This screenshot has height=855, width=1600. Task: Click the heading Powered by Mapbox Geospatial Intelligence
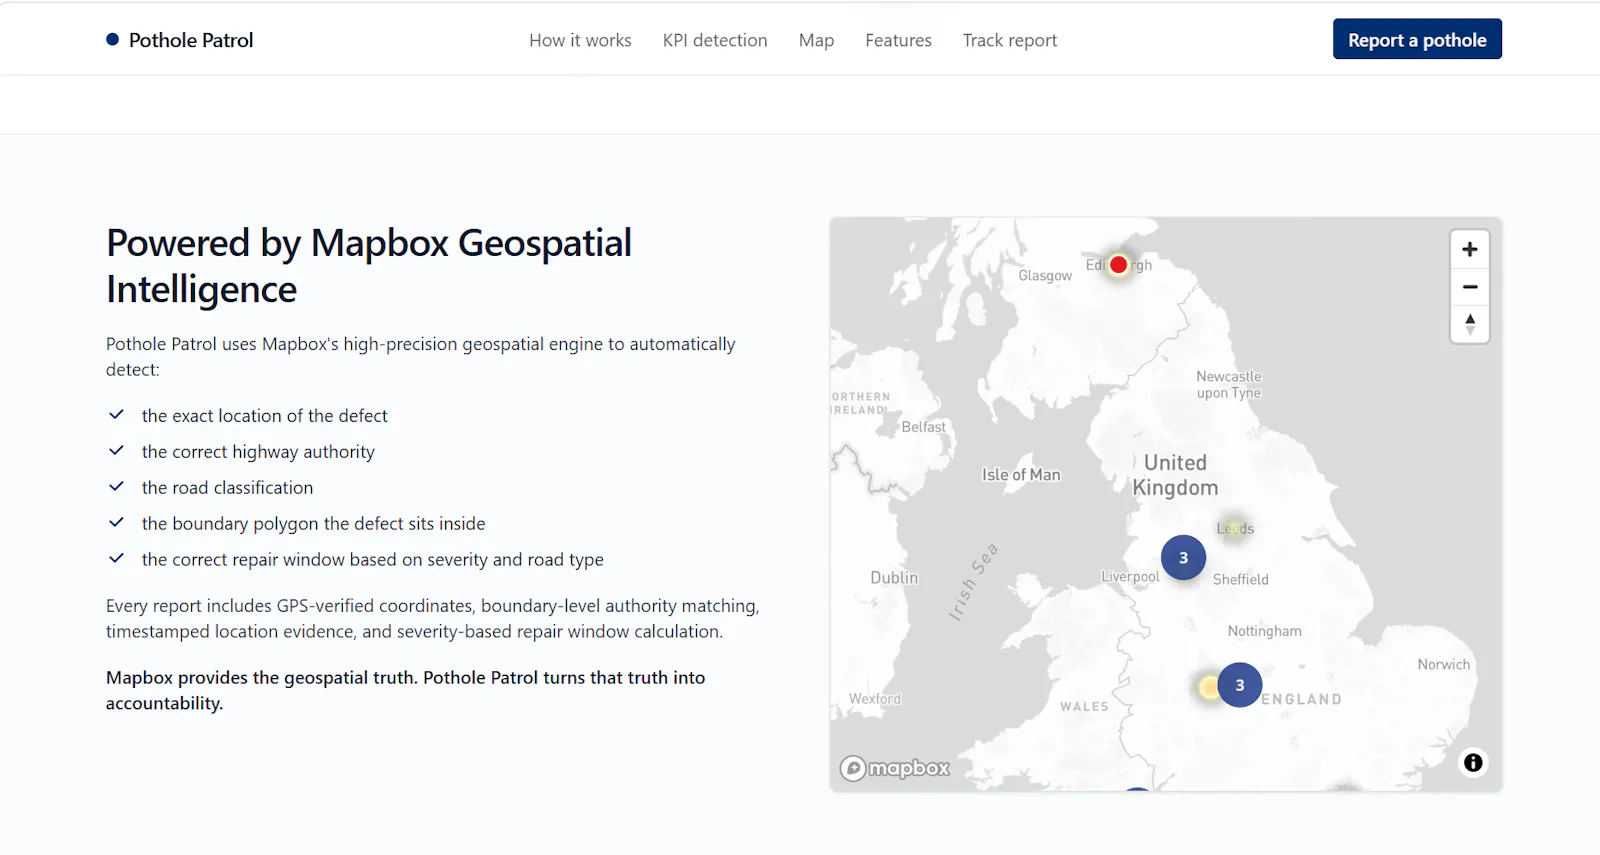[369, 266]
